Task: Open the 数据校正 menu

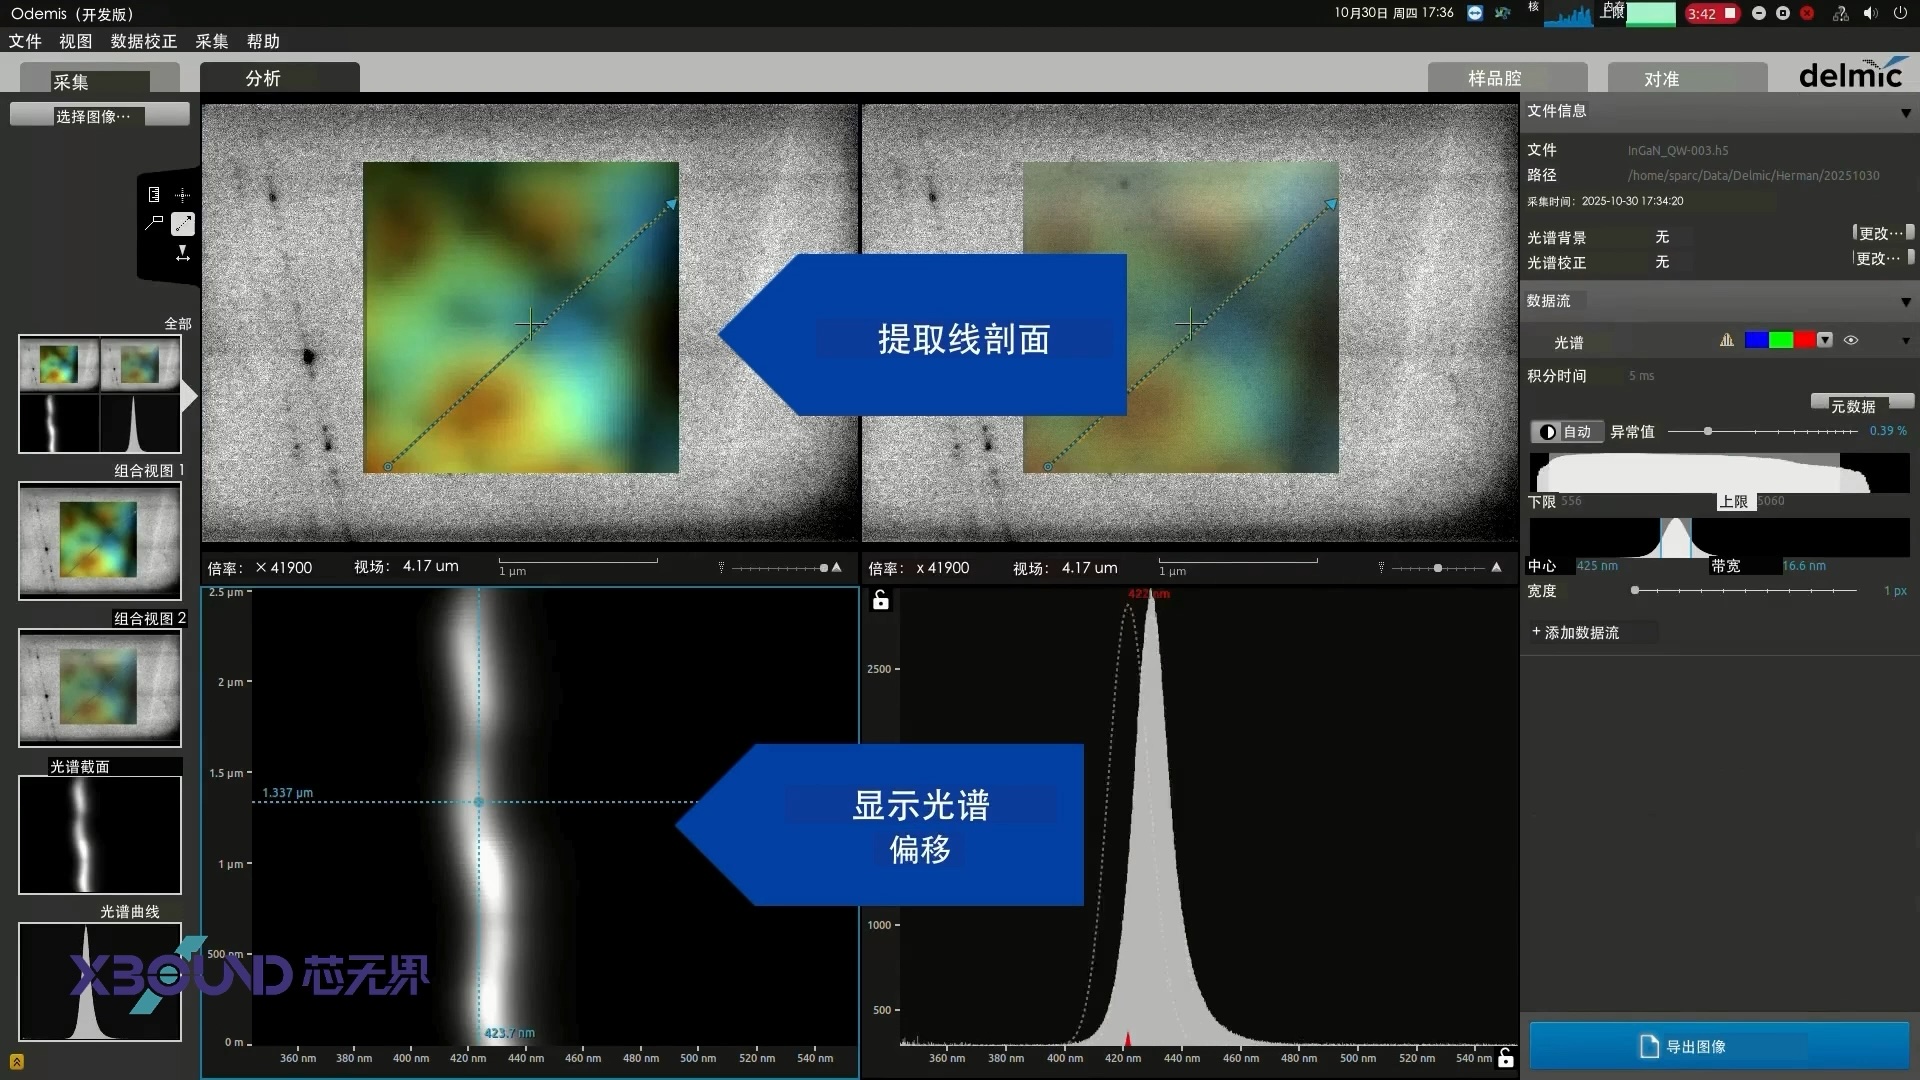Action: click(144, 41)
